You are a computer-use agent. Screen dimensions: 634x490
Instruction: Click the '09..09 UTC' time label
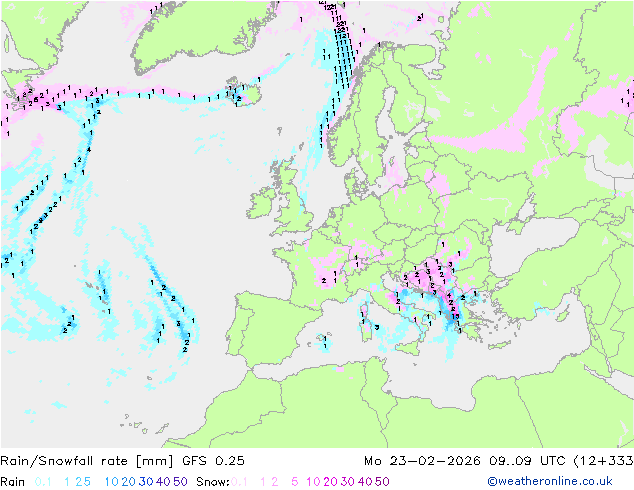527,461
